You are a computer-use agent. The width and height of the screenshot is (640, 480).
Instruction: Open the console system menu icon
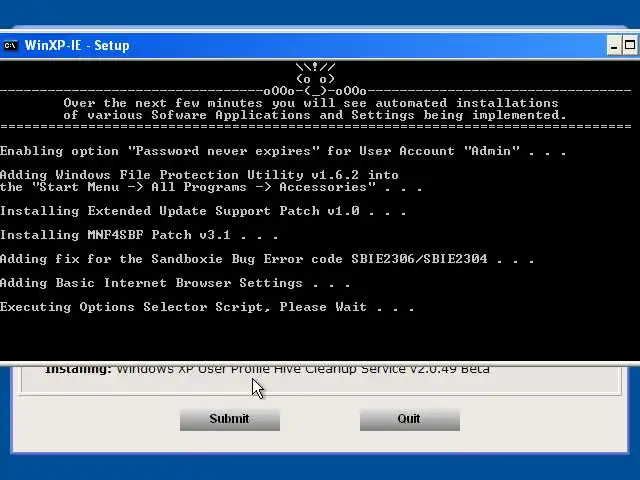click(10, 45)
